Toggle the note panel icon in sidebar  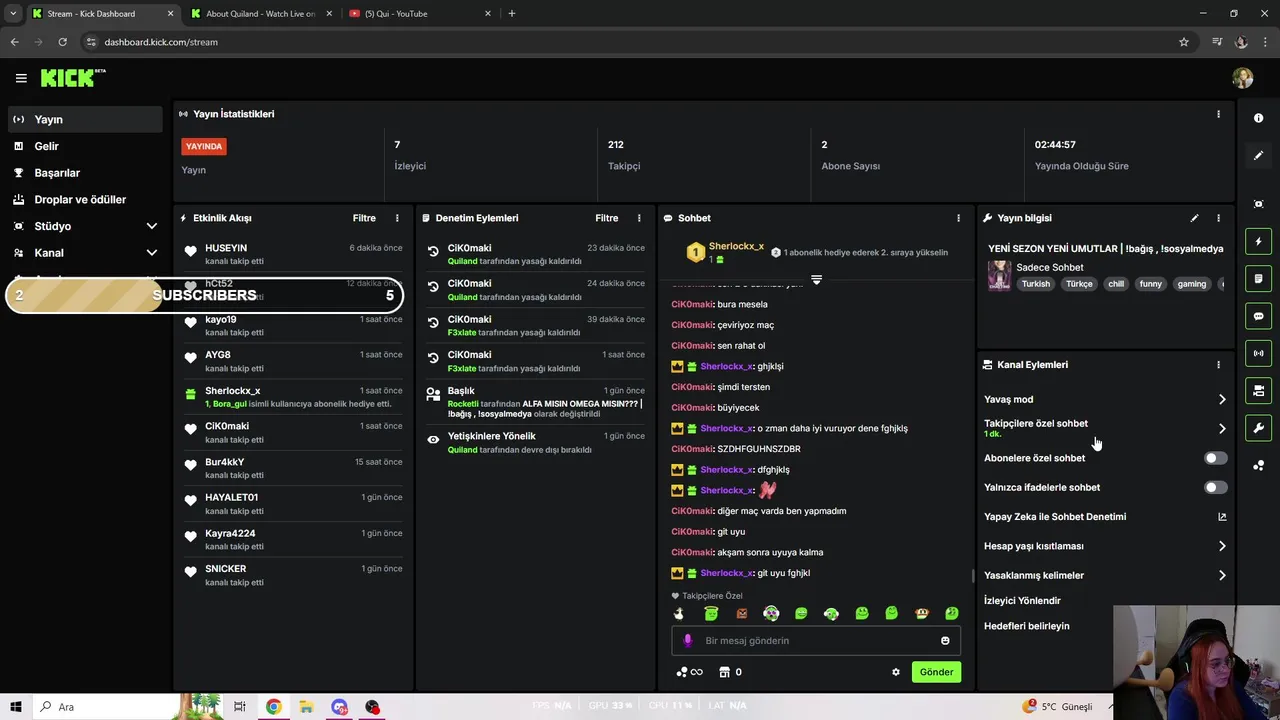1258,278
